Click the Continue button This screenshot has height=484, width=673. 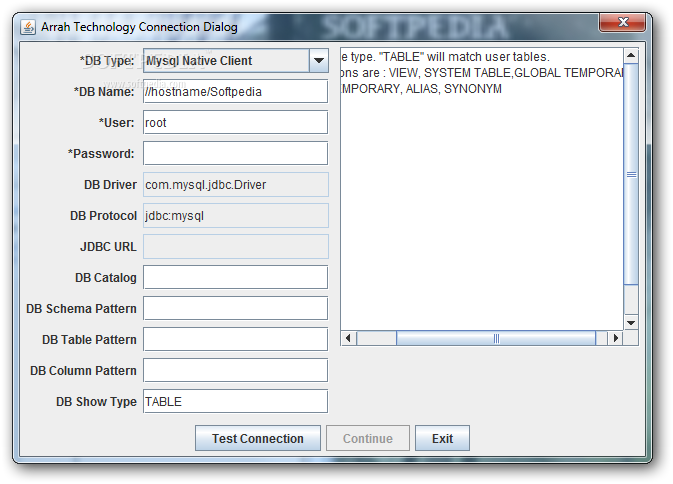[368, 438]
